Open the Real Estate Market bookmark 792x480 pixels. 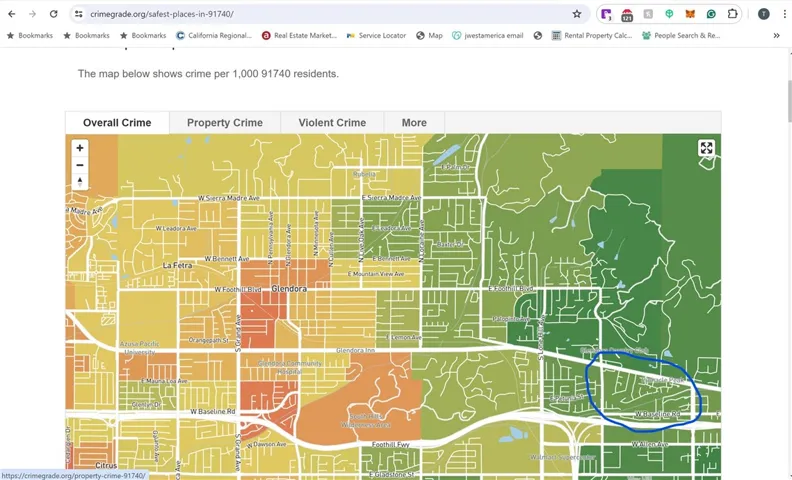pyautogui.click(x=299, y=35)
